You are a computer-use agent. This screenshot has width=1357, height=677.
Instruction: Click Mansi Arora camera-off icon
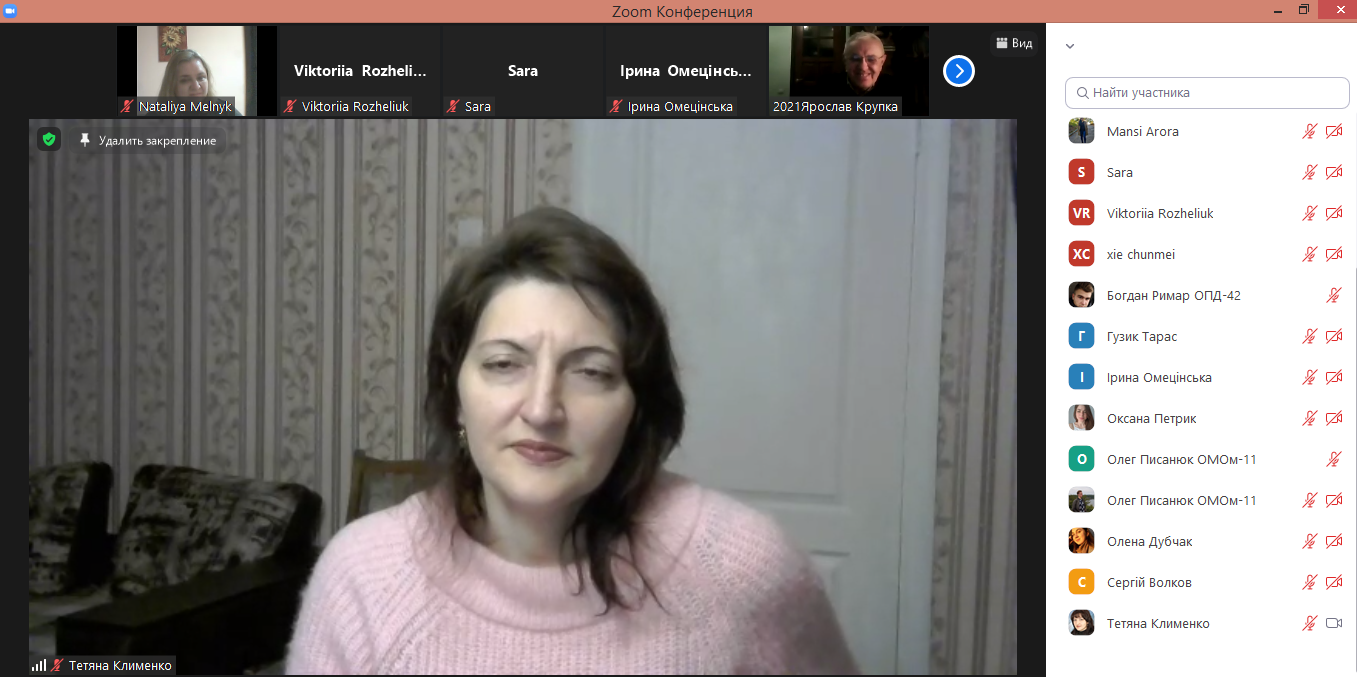click(1334, 131)
